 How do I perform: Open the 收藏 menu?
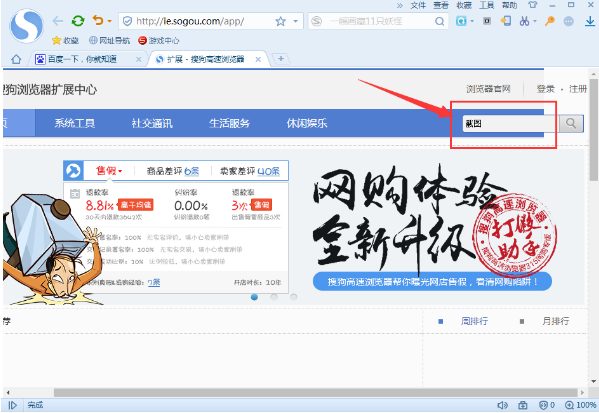click(x=463, y=5)
